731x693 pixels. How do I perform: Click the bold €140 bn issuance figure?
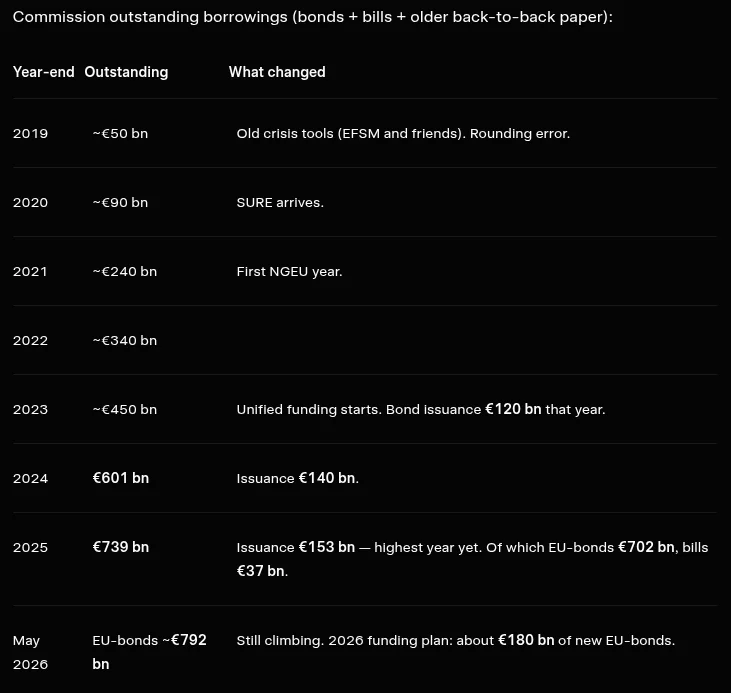click(x=327, y=478)
